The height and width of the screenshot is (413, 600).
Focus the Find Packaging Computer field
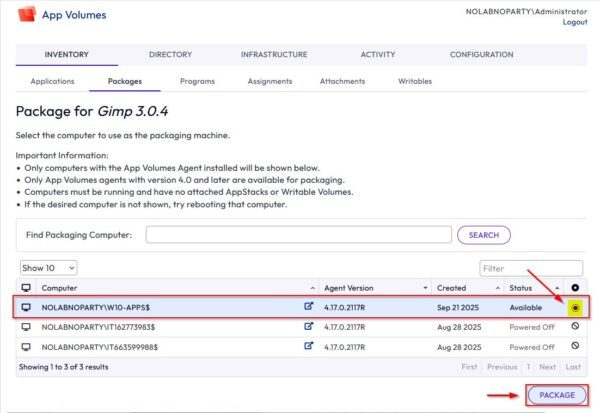[x=298, y=235]
